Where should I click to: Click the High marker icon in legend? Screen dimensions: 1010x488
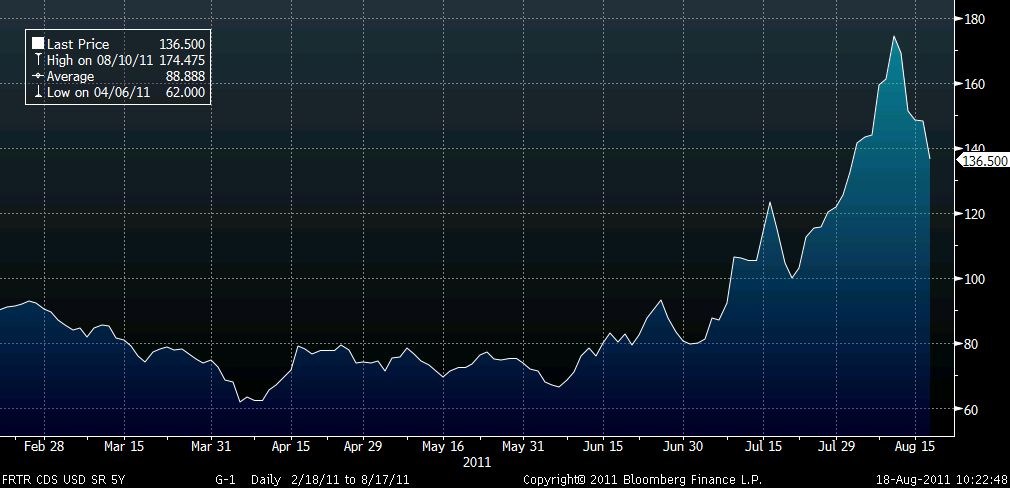click(x=38, y=60)
